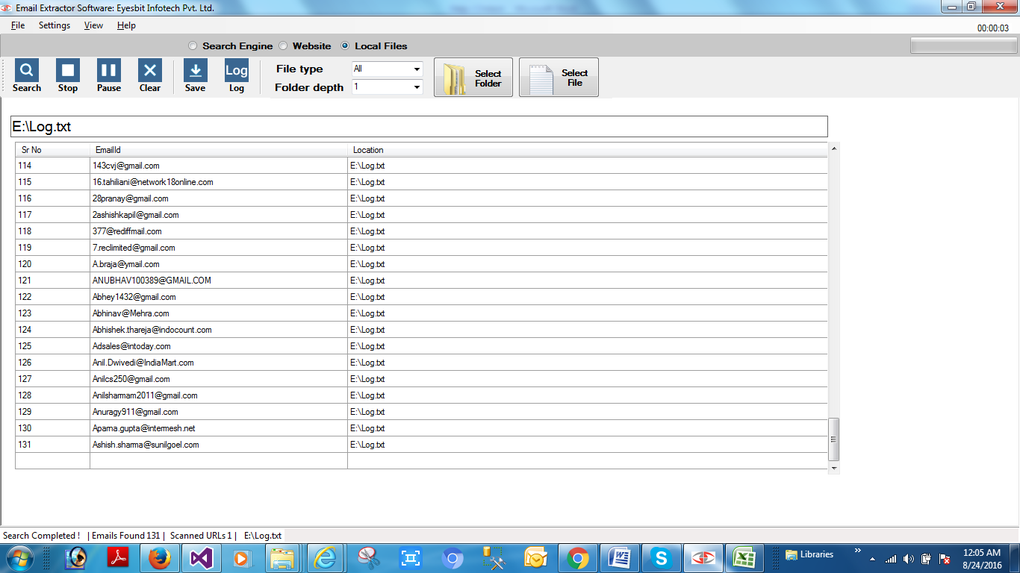The image size is (1020, 573).
Task: Select row Abhishek.thareja@indocount.com
Action: [x=422, y=330]
